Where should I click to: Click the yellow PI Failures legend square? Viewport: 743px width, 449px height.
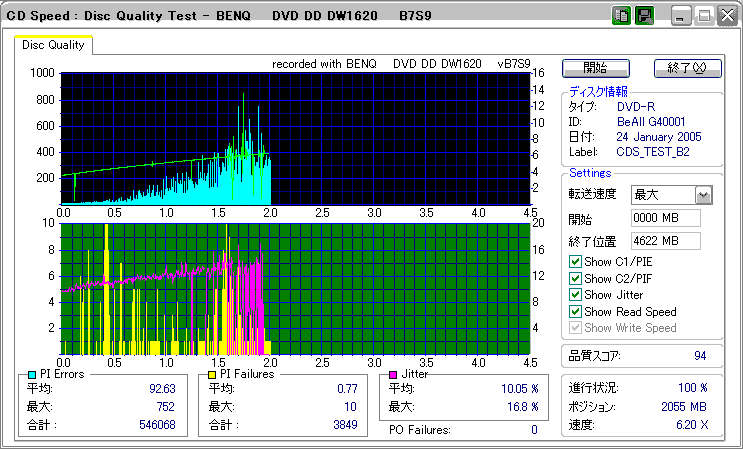(x=212, y=374)
